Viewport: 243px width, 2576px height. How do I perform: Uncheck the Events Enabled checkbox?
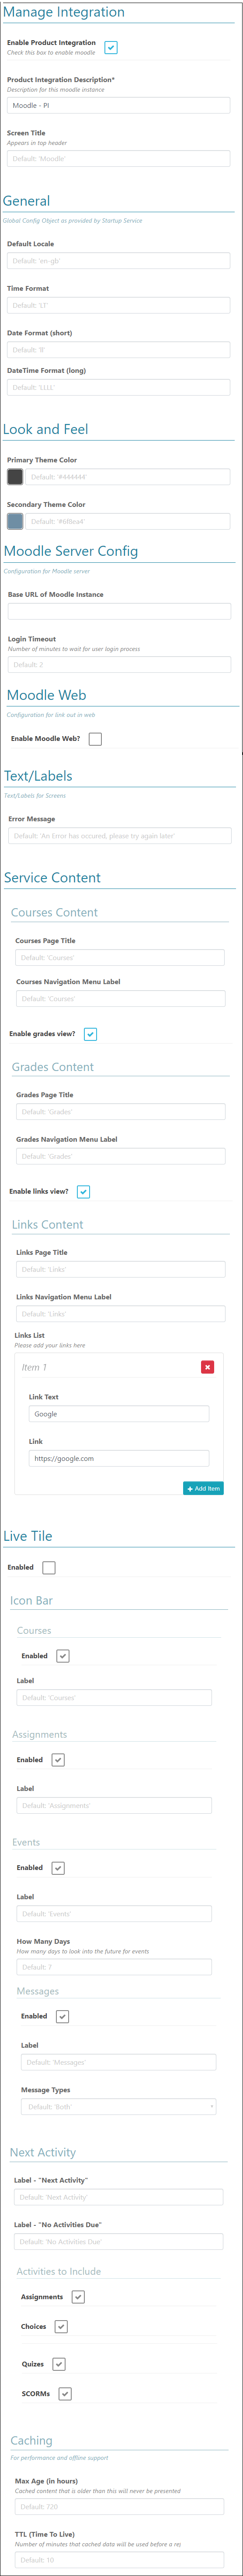pyautogui.click(x=58, y=1868)
